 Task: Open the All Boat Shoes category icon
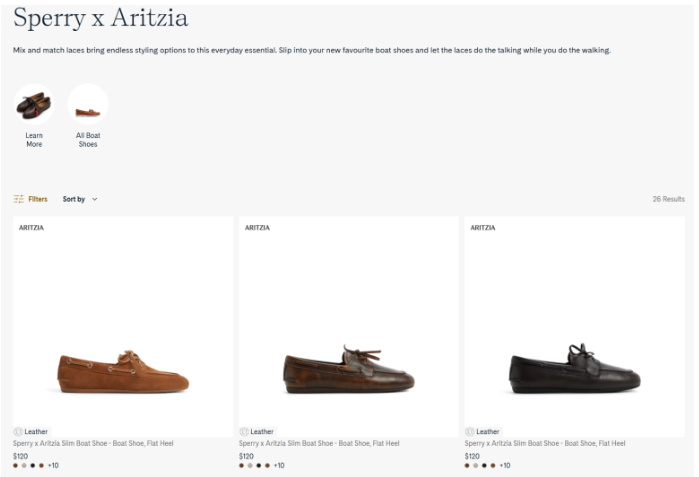click(88, 105)
